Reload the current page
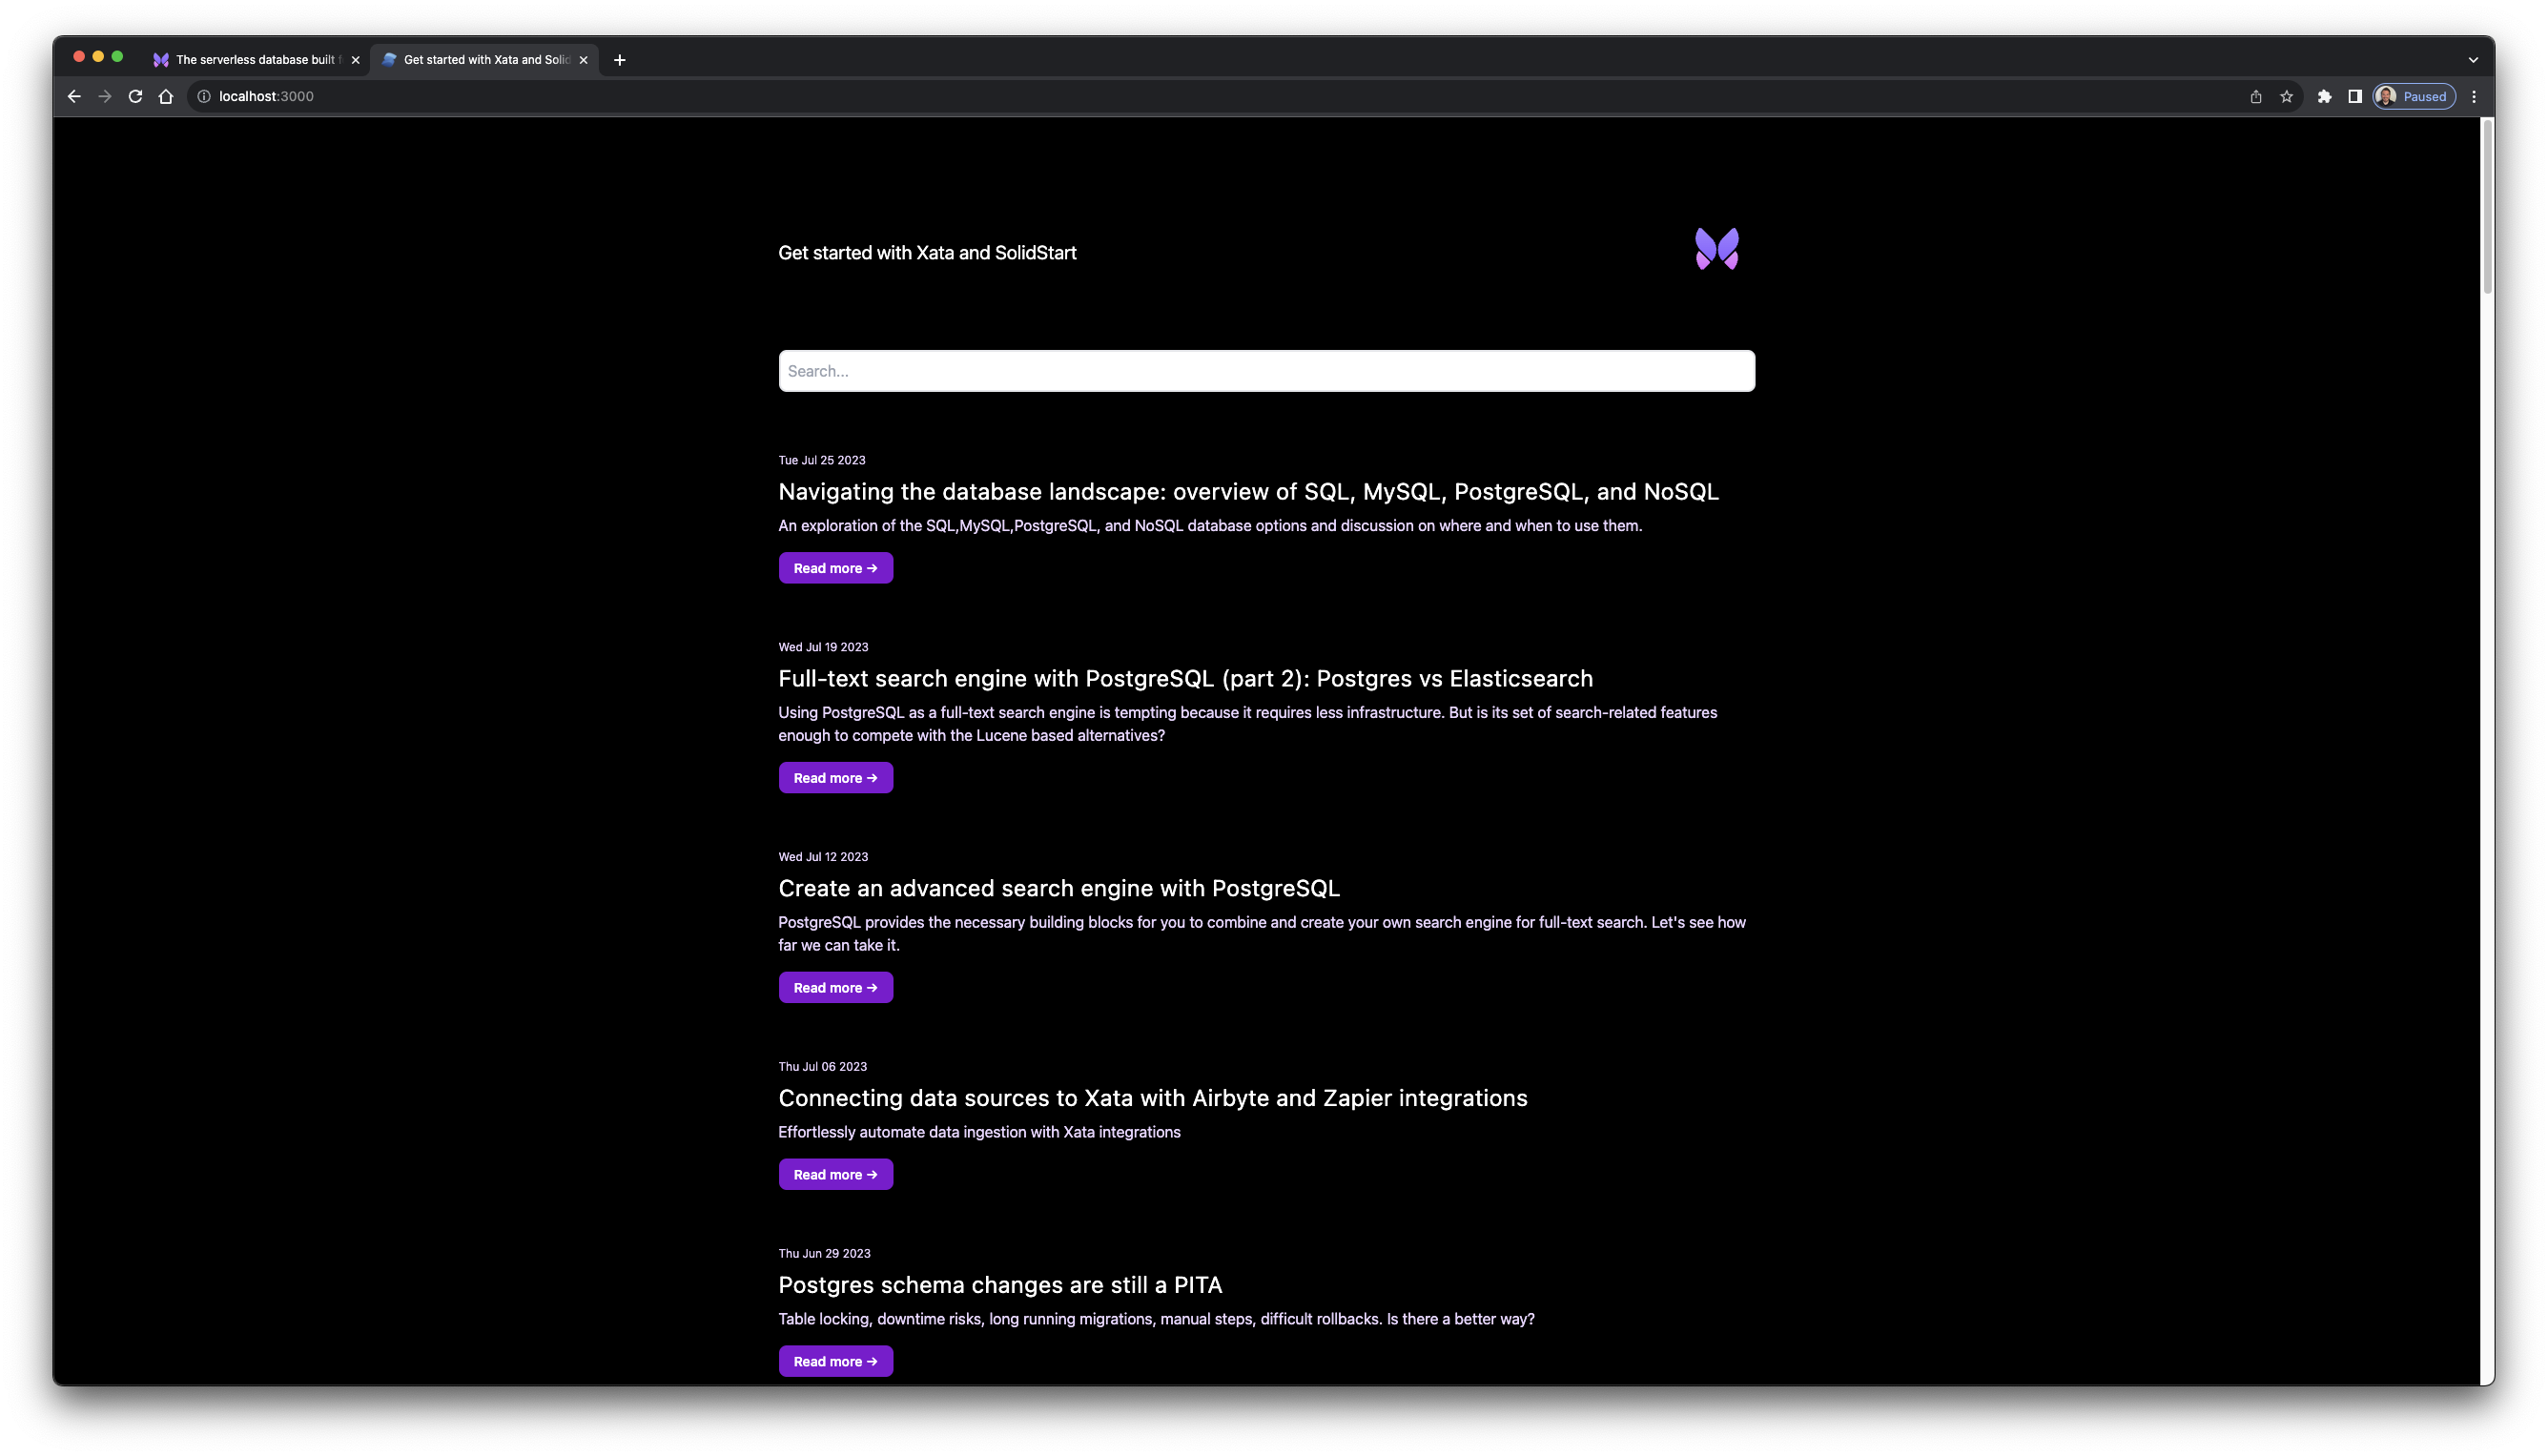Viewport: 2548px width, 1456px height. pos(135,96)
